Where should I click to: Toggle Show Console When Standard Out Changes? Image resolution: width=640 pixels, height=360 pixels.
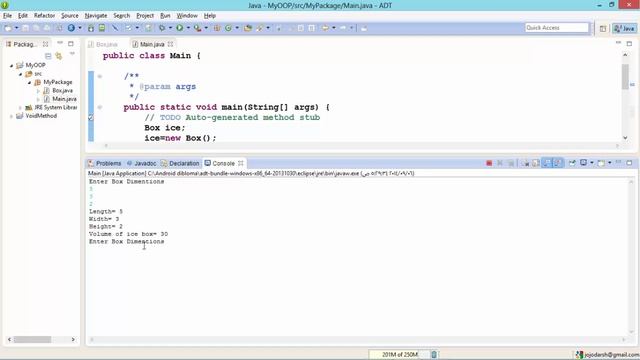coord(547,163)
